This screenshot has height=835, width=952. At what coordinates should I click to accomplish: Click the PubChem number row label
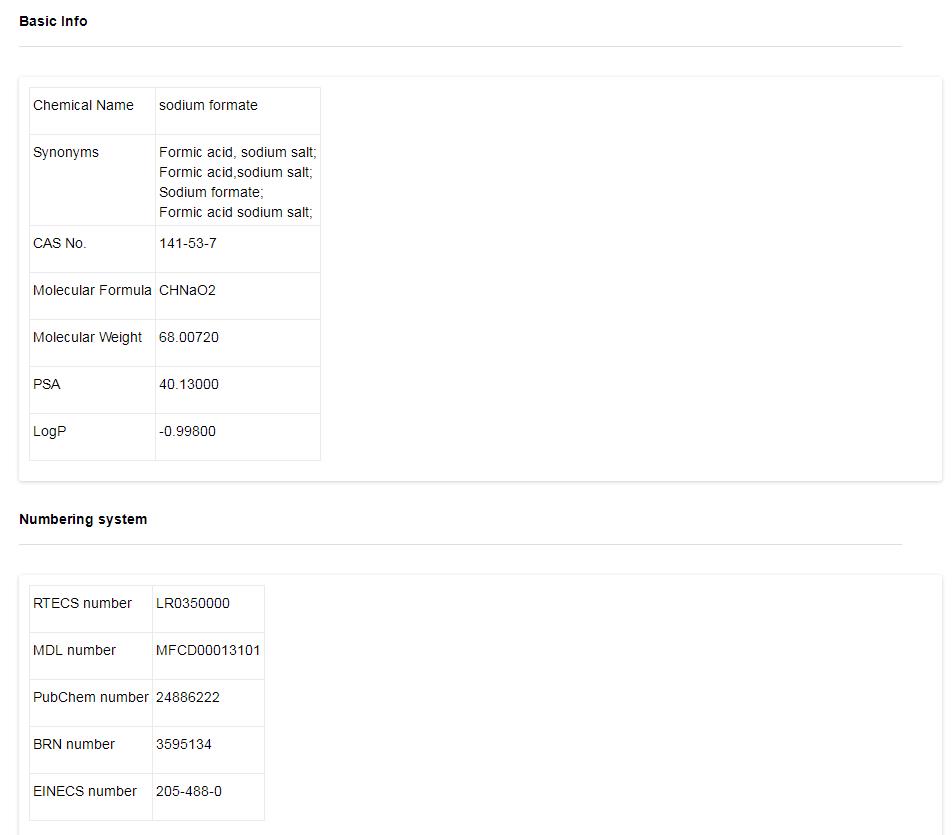click(x=90, y=697)
